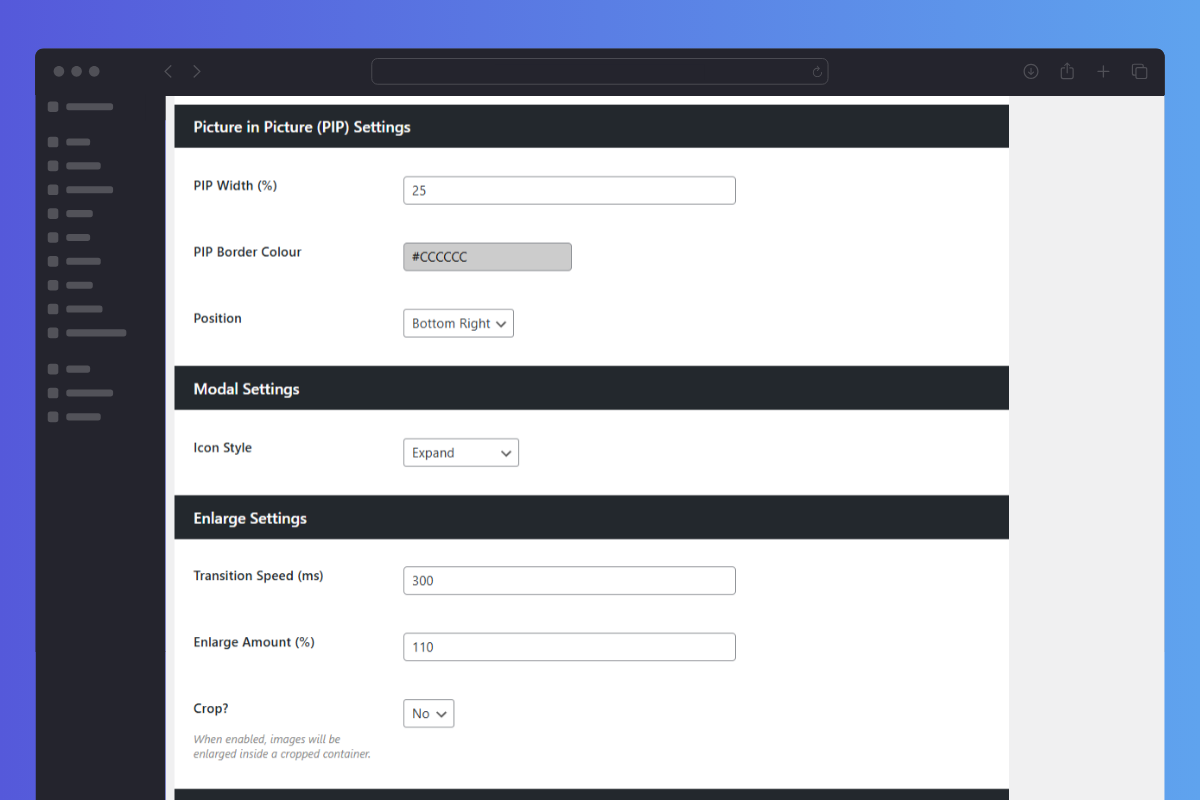
Task: Click into the Transition Speed field
Action: [569, 581]
